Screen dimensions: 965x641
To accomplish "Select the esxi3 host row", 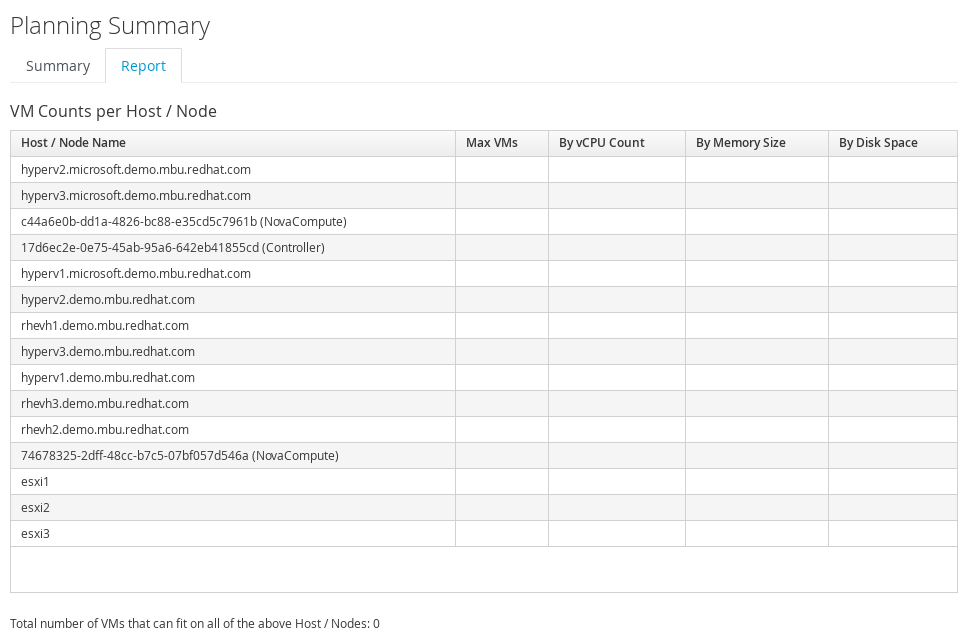I will 484,534.
